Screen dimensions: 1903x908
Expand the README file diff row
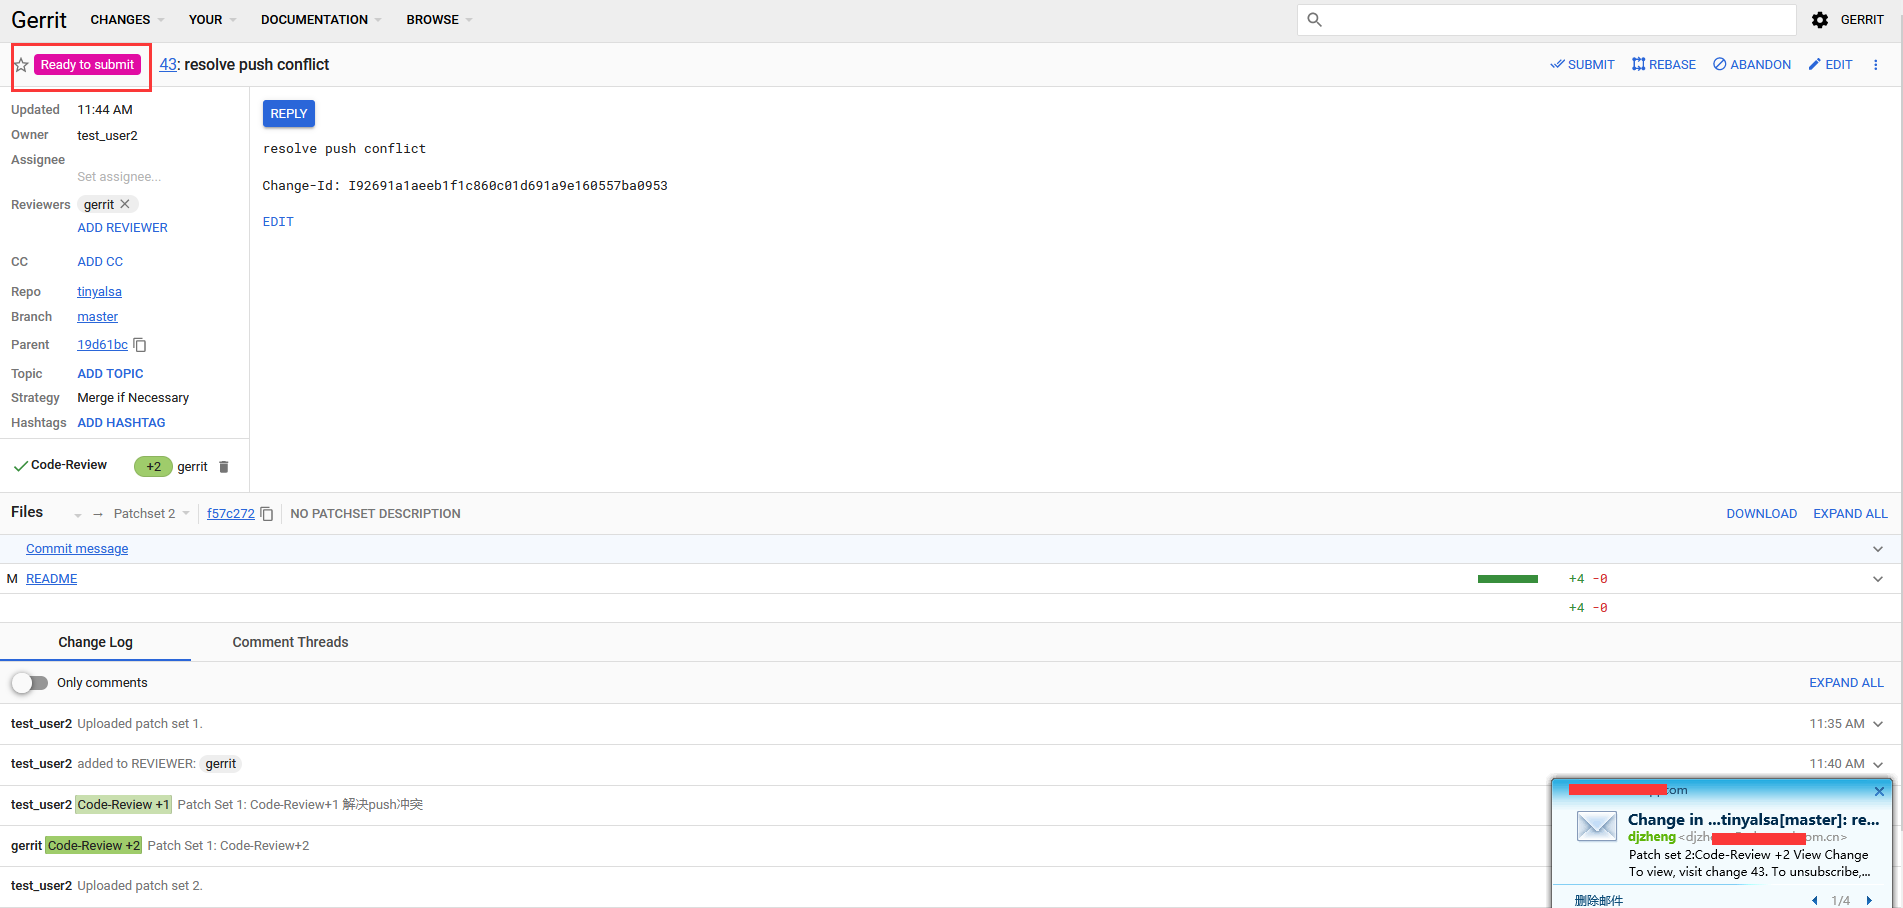[1877, 579]
